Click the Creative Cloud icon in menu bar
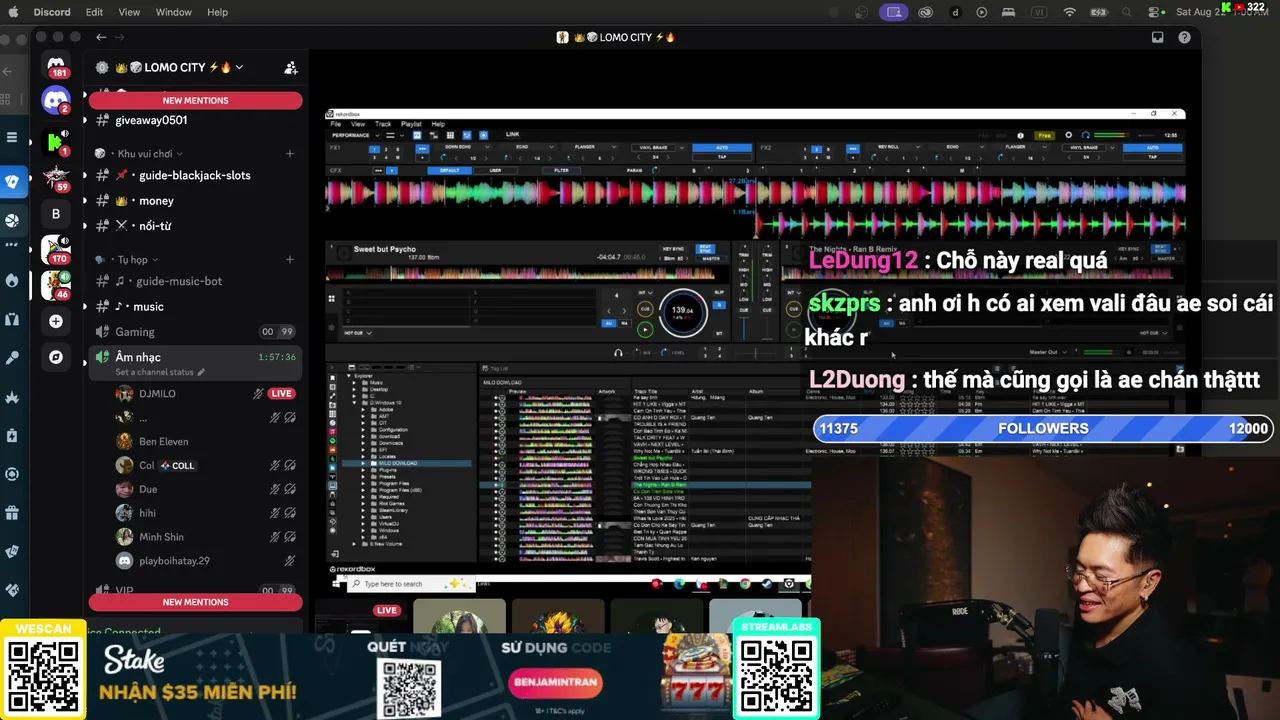 point(926,12)
